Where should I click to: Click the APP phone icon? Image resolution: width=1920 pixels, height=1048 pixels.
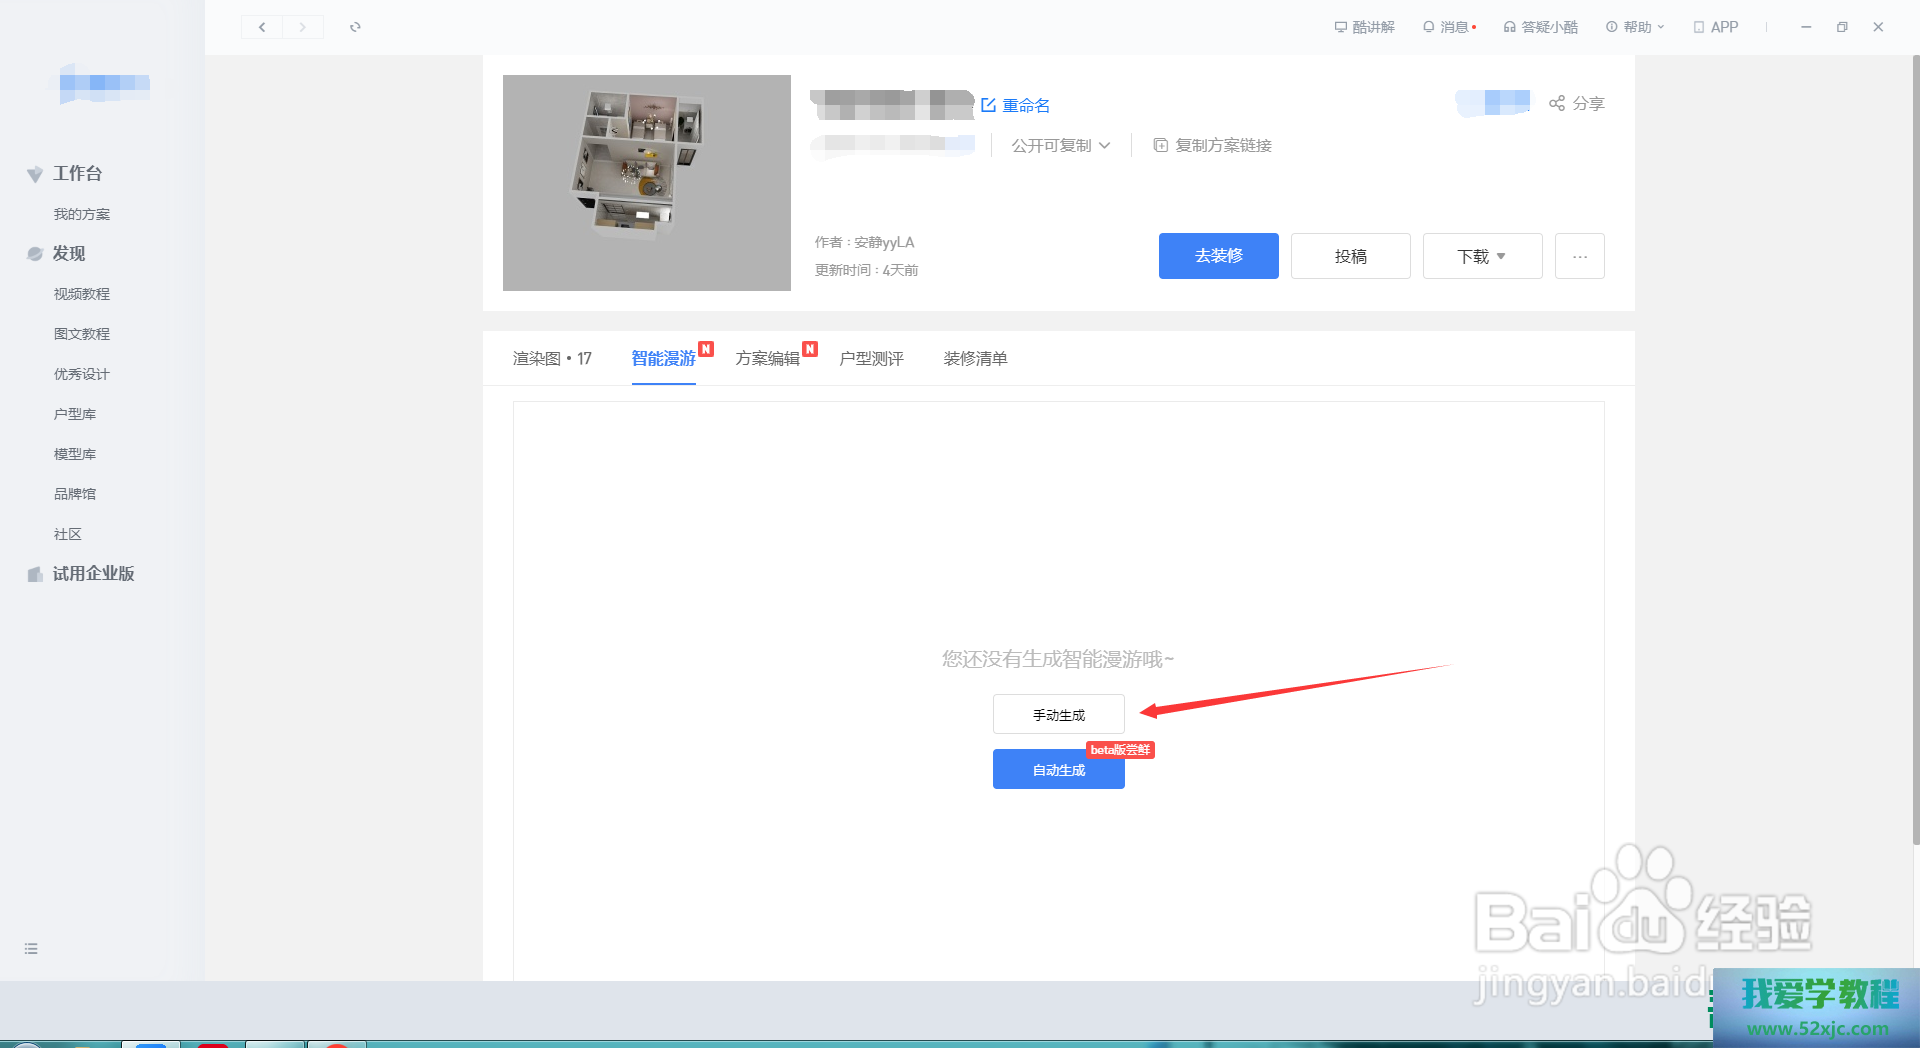click(1699, 27)
